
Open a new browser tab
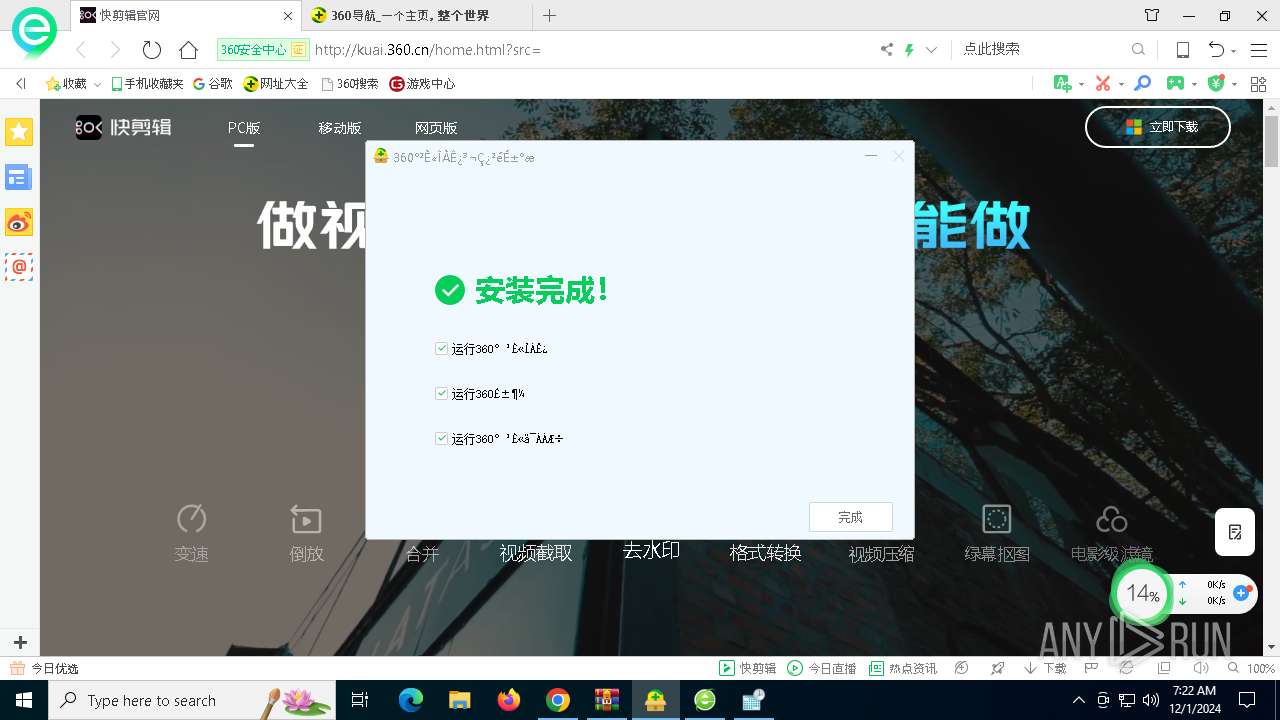(549, 15)
